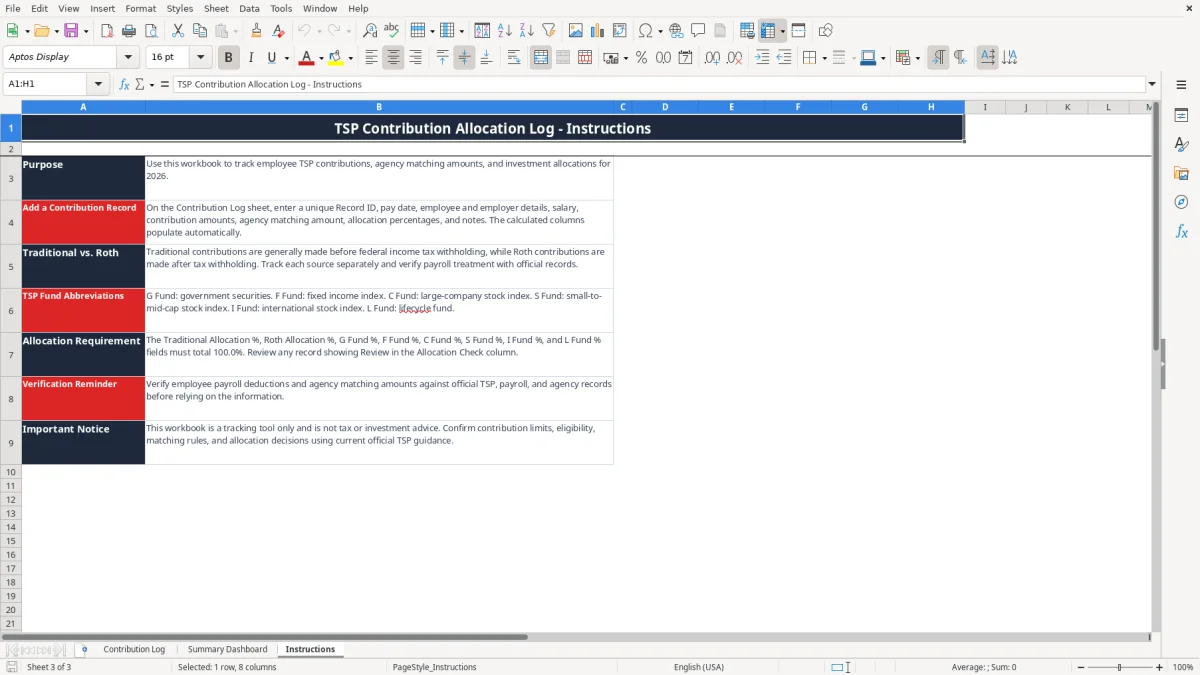The image size is (1200, 675).
Task: Click the Format as Date icon
Action: [685, 58]
